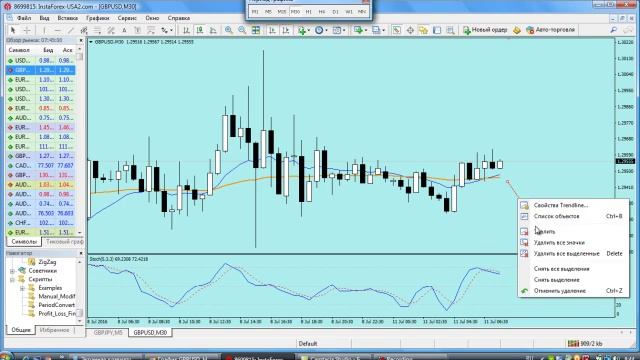Select the text 'A' tool
The image size is (640, 360).
(124, 30)
